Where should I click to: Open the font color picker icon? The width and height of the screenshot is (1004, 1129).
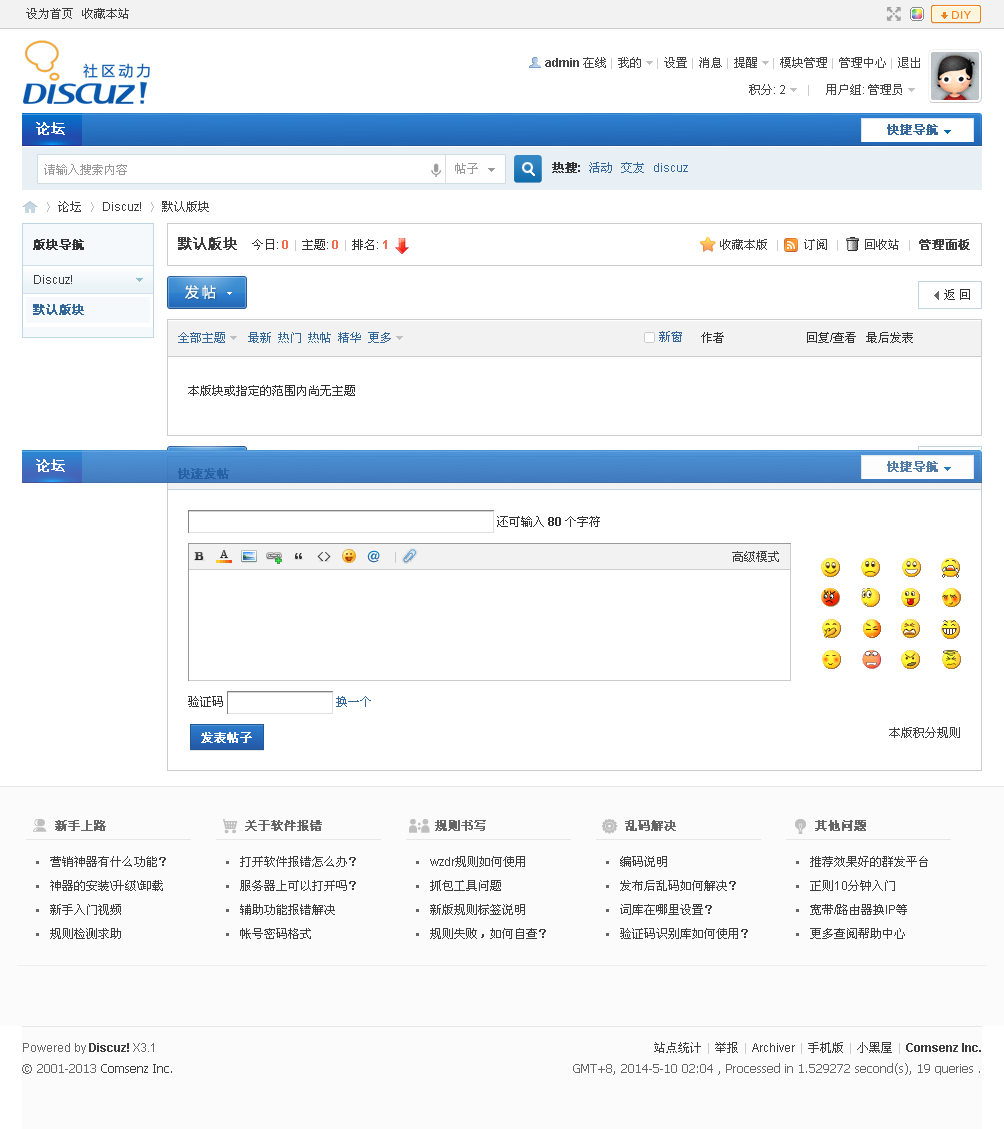[x=224, y=556]
